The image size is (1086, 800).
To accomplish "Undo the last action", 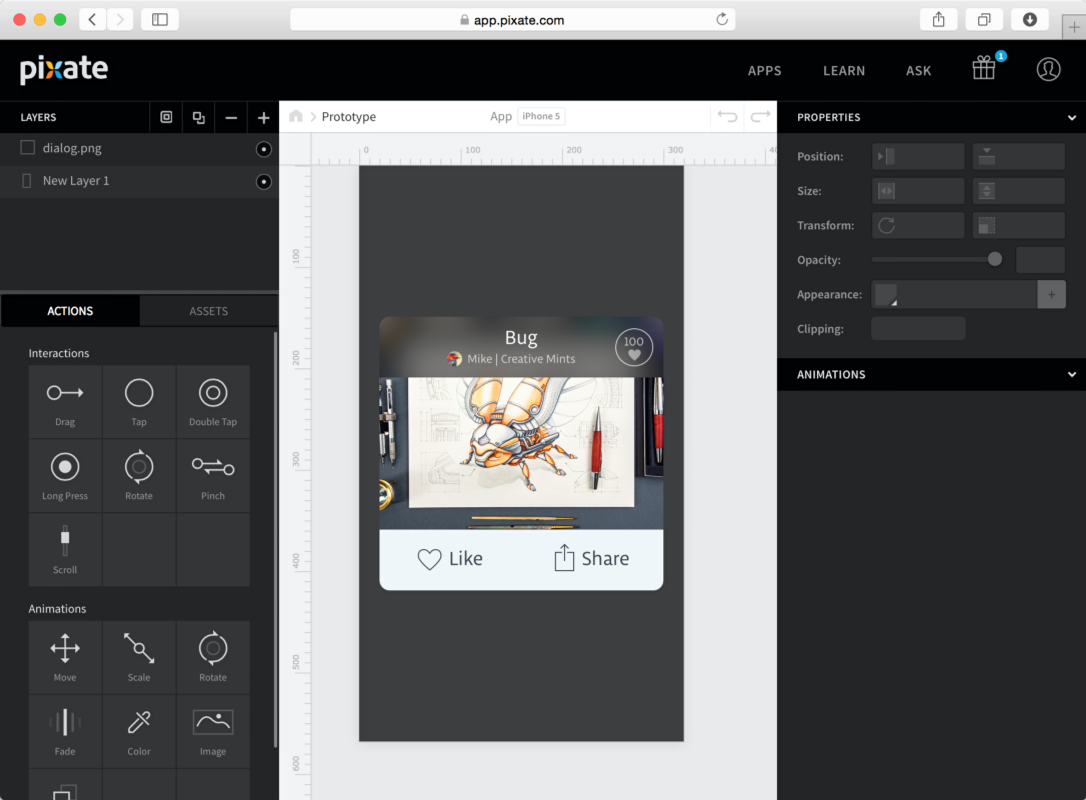I will coord(727,116).
